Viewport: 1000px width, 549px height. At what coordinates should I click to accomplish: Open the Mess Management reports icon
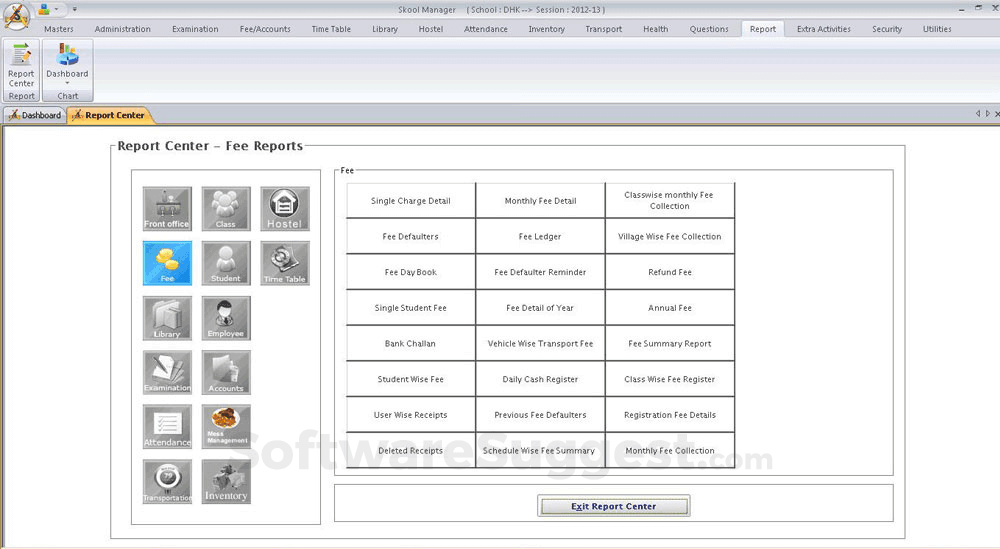[226, 427]
